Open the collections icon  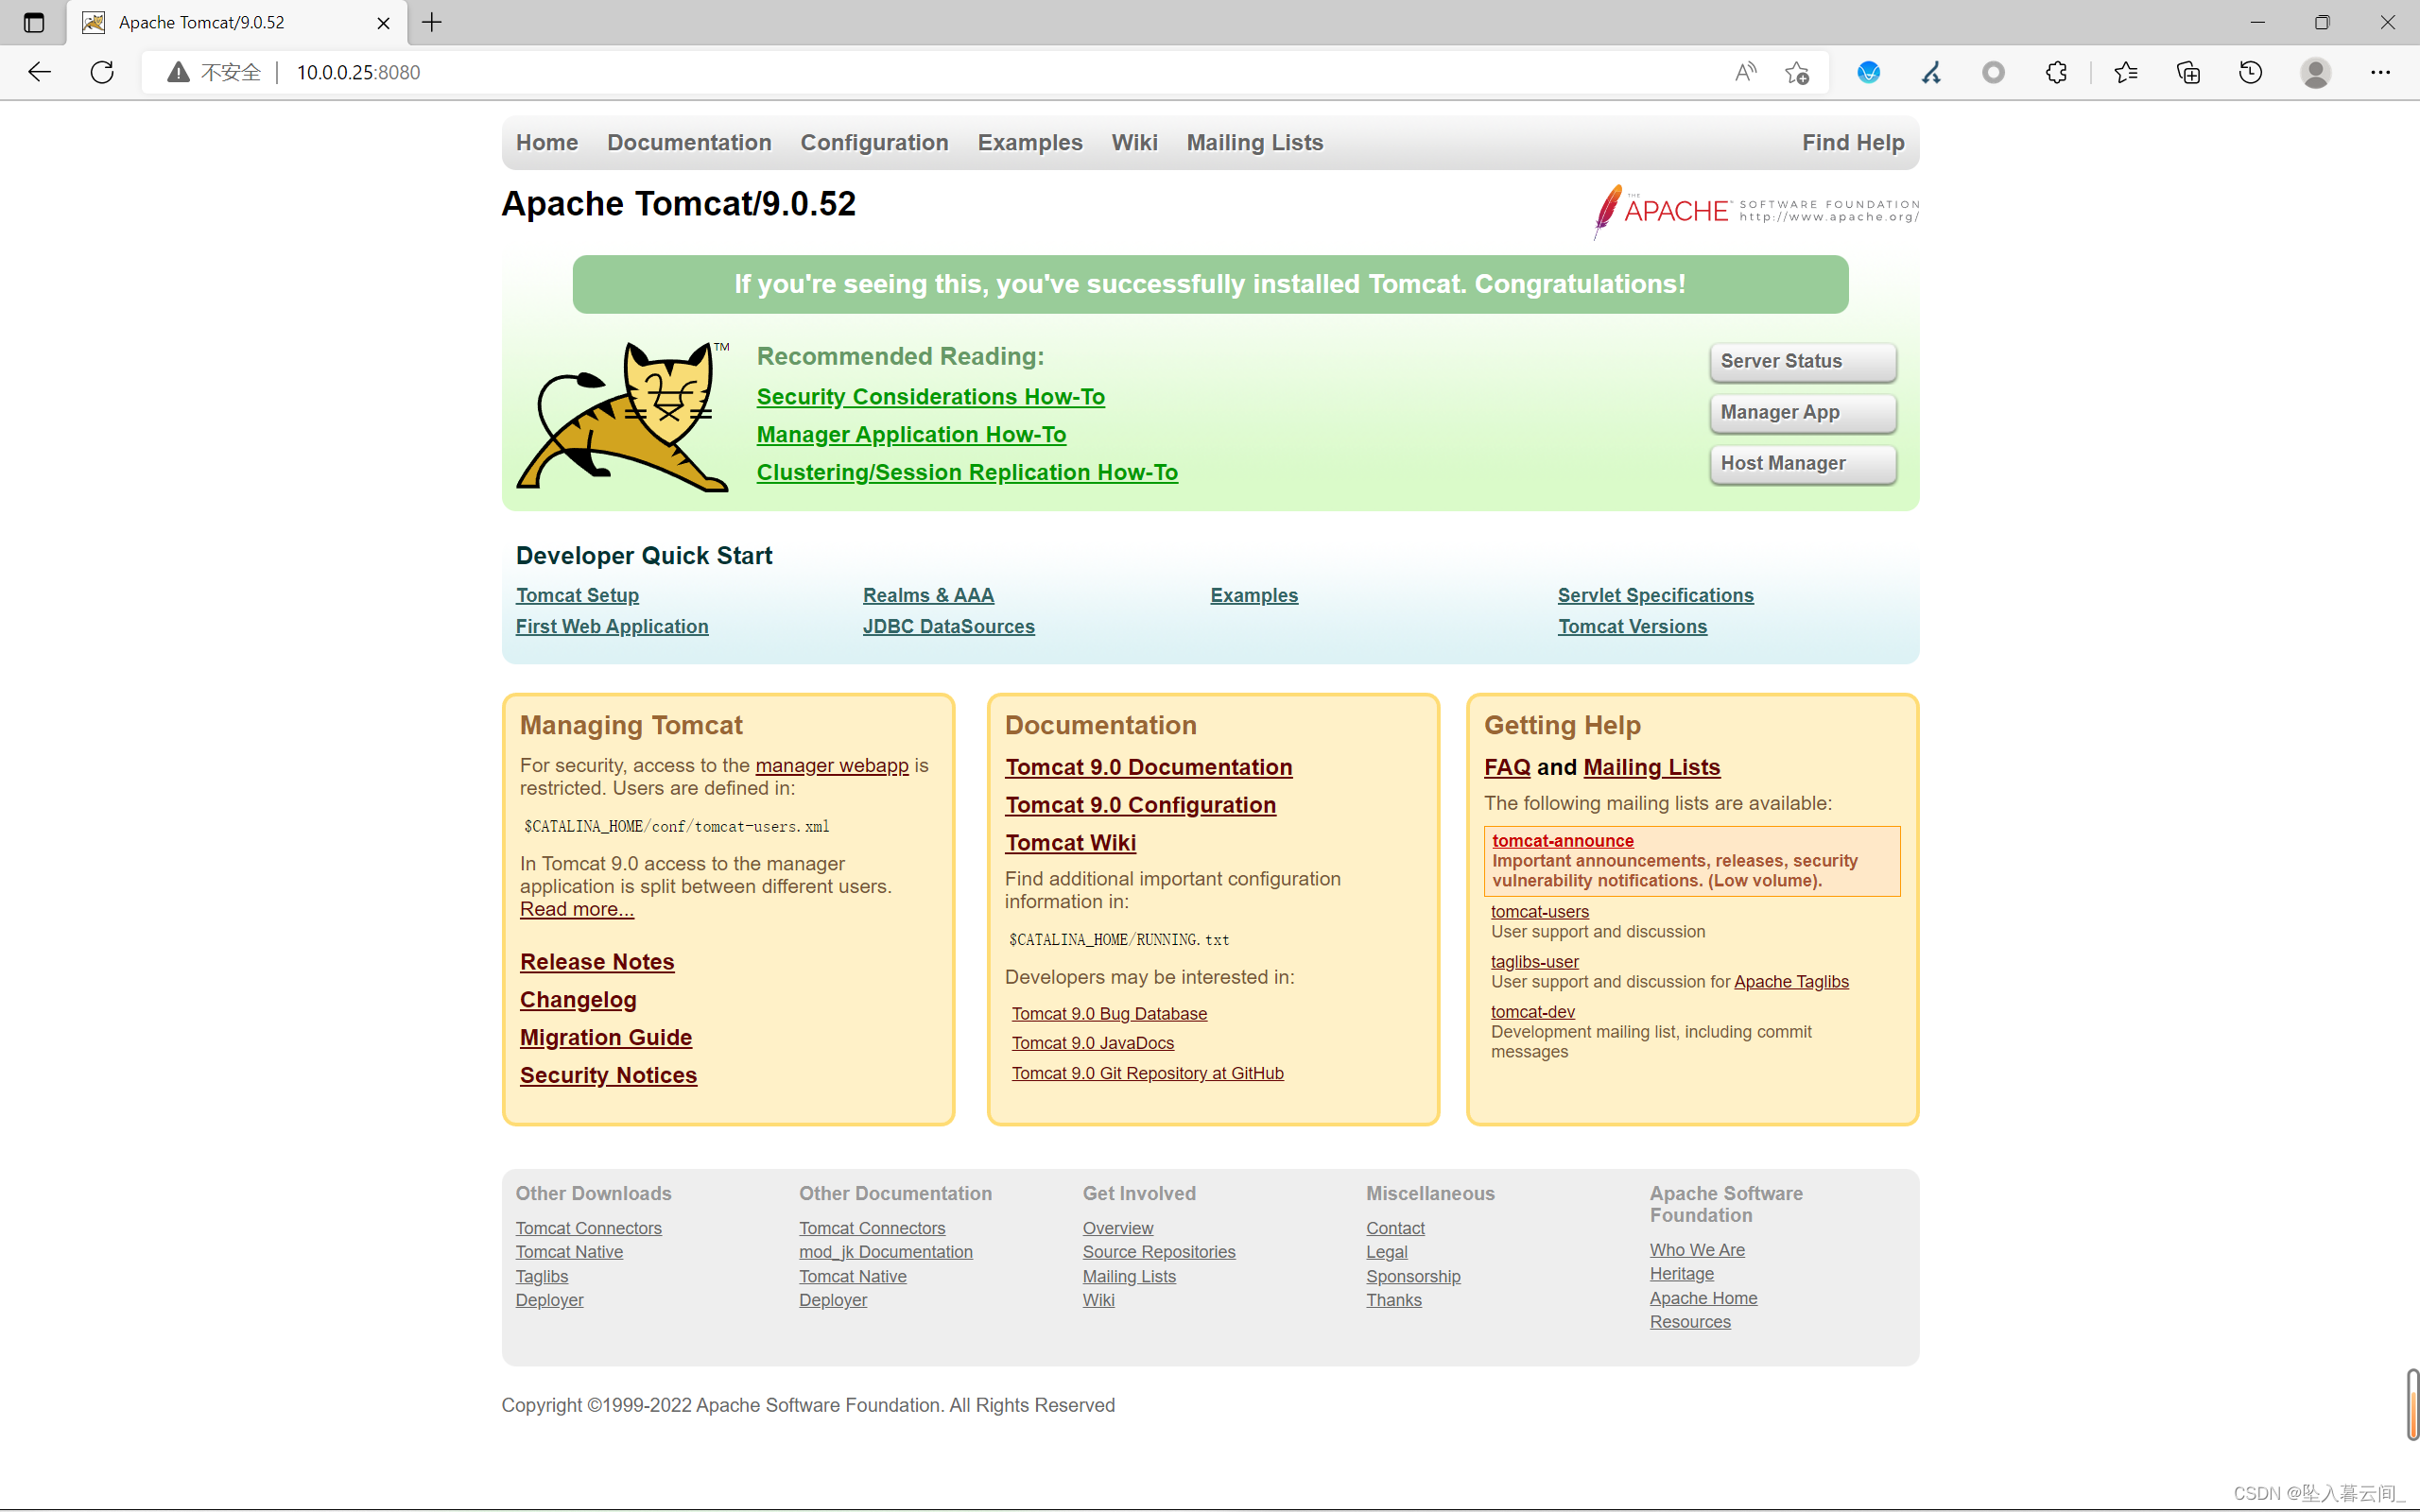[x=2188, y=72]
